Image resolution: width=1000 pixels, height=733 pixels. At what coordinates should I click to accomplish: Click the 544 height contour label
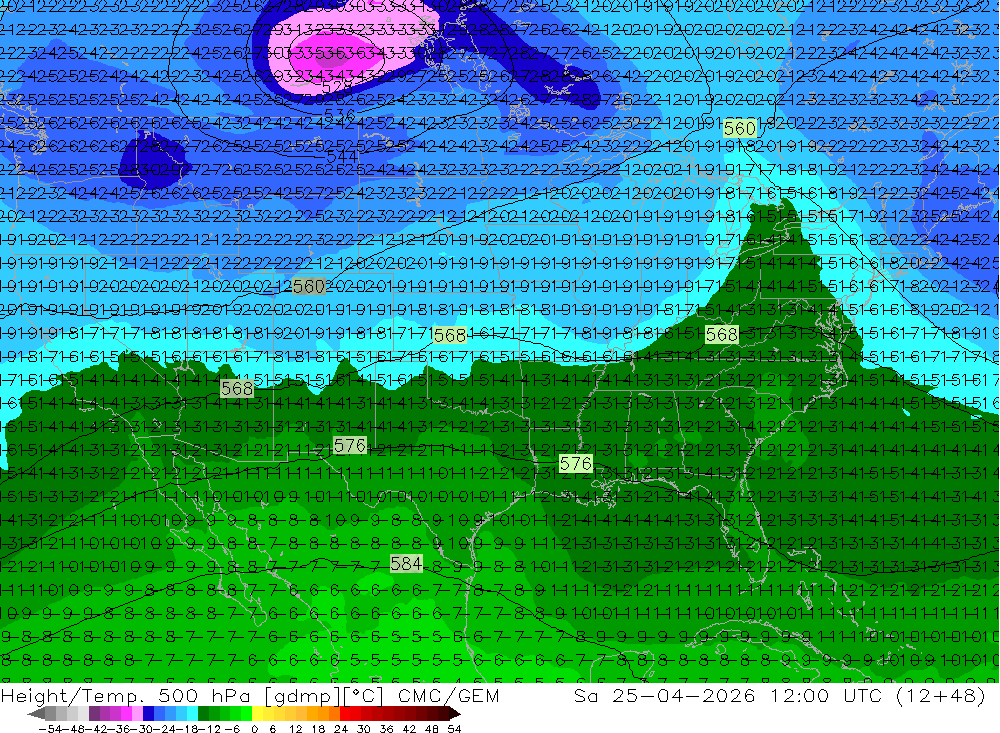pyautogui.click(x=342, y=156)
